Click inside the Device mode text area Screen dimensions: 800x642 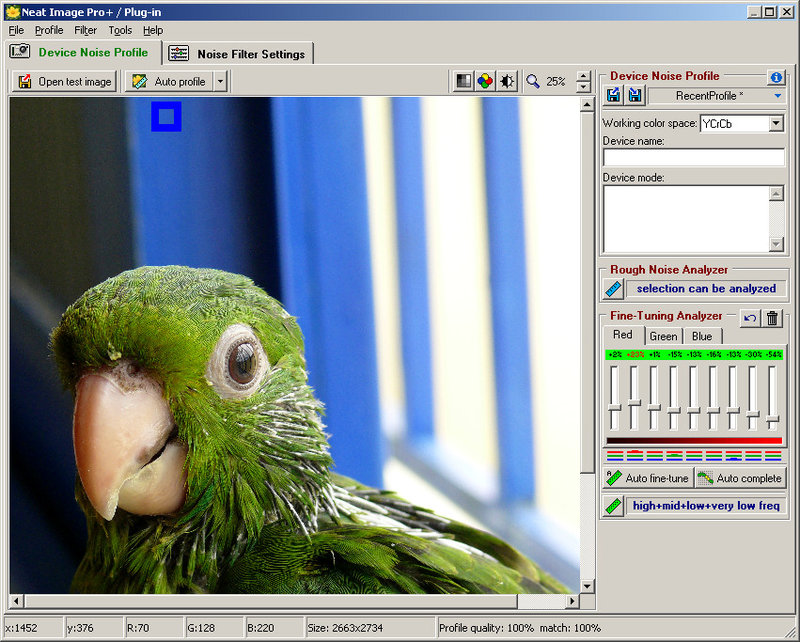tap(686, 219)
